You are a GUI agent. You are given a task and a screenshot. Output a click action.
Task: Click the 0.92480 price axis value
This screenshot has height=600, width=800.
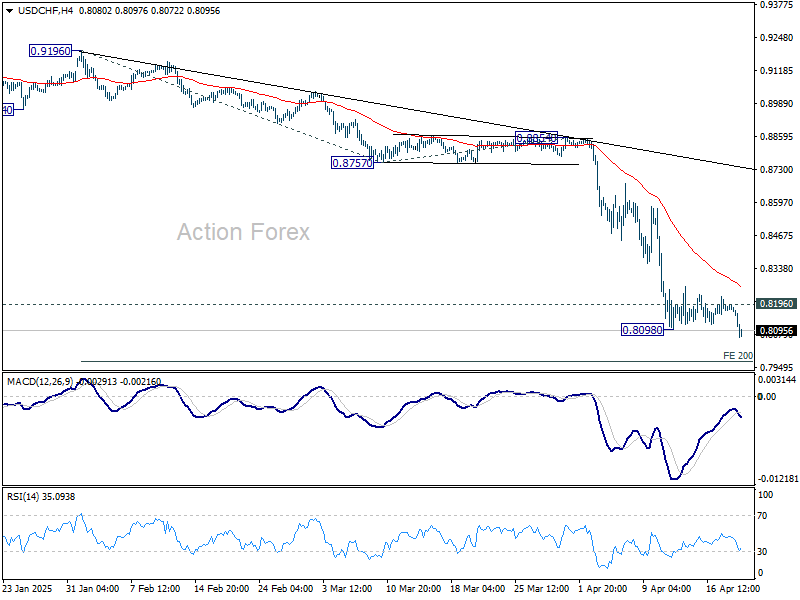777,38
